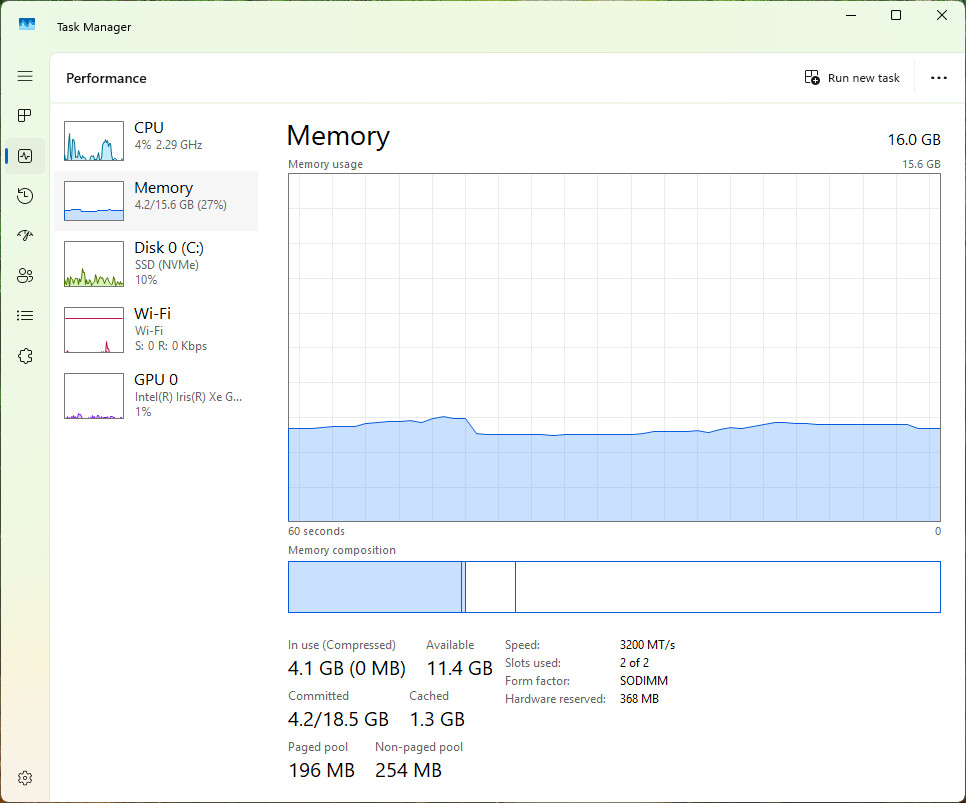
Task: Click the 'Memory composition' label
Action: [342, 550]
